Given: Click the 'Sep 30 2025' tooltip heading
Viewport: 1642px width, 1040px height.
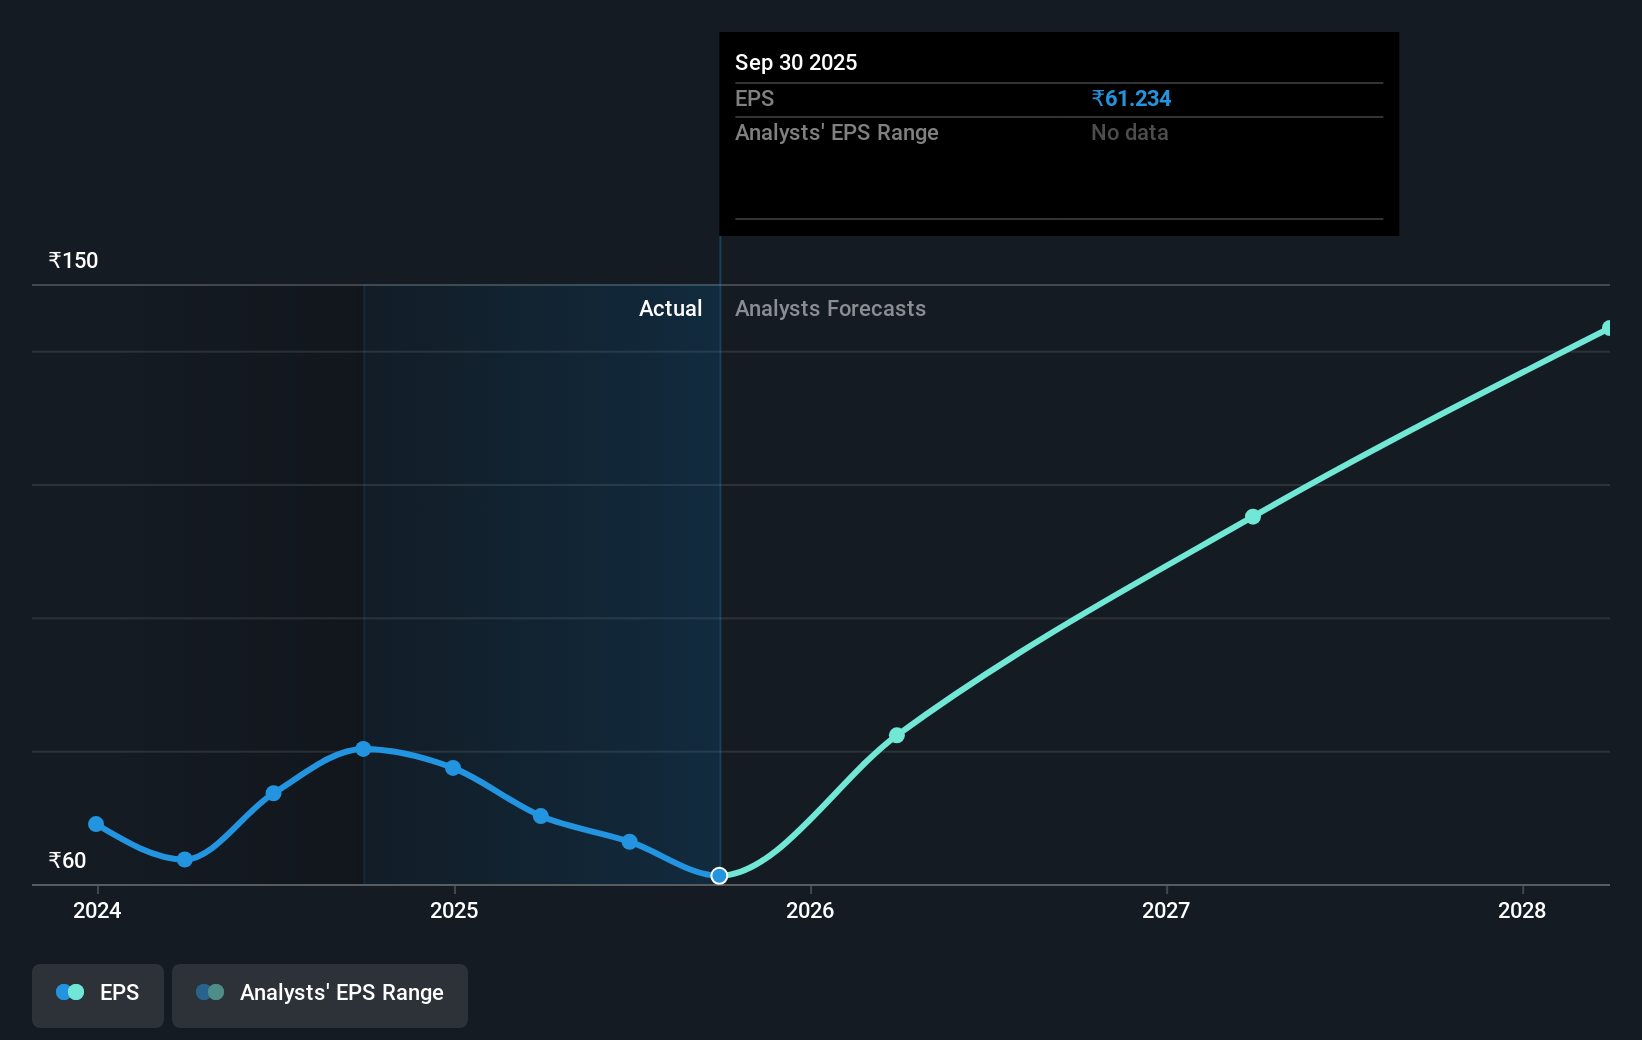Looking at the screenshot, I should coord(796,63).
